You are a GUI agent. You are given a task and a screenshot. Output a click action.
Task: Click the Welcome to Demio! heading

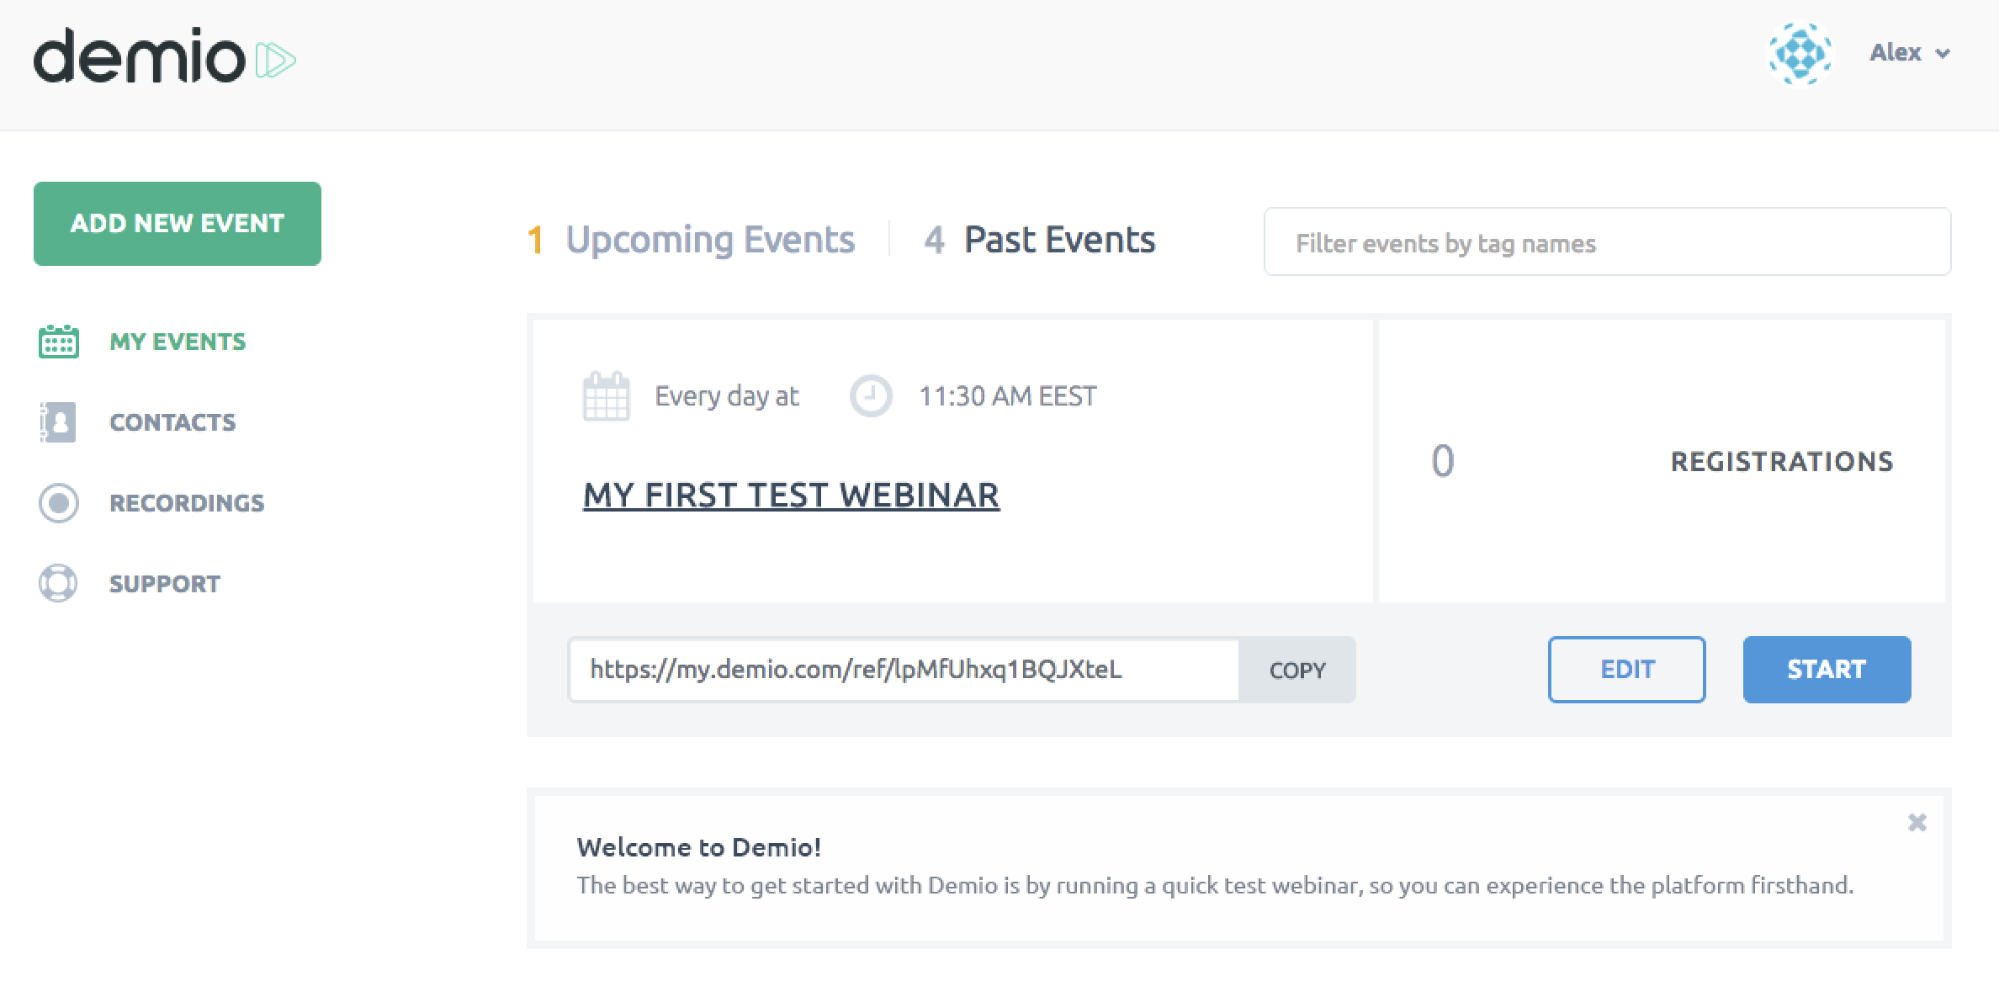point(699,847)
